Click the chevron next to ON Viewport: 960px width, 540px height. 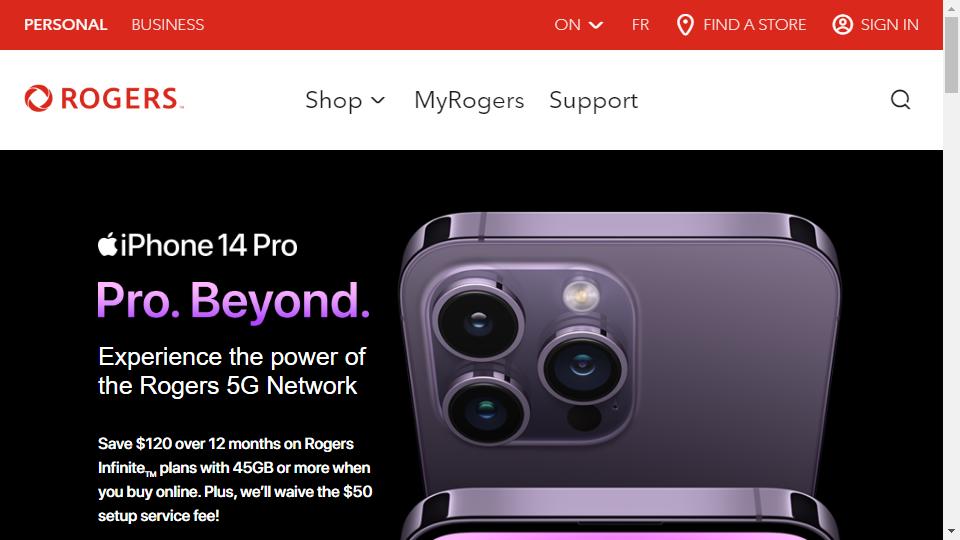pos(596,25)
